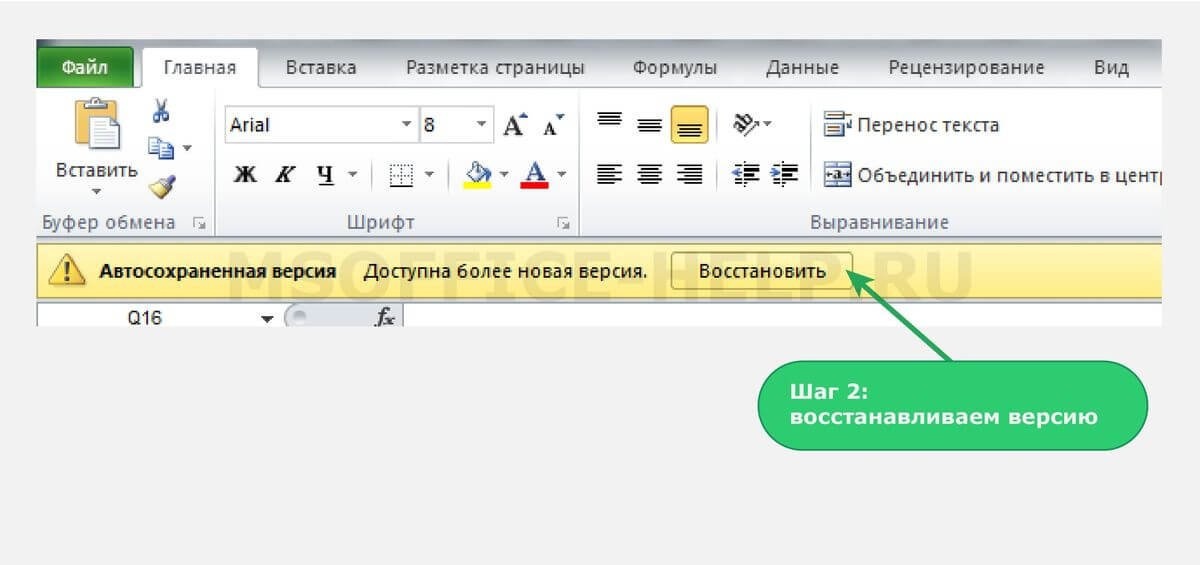
Task: Apply yellow fill color bucket
Action: pyautogui.click(x=479, y=175)
